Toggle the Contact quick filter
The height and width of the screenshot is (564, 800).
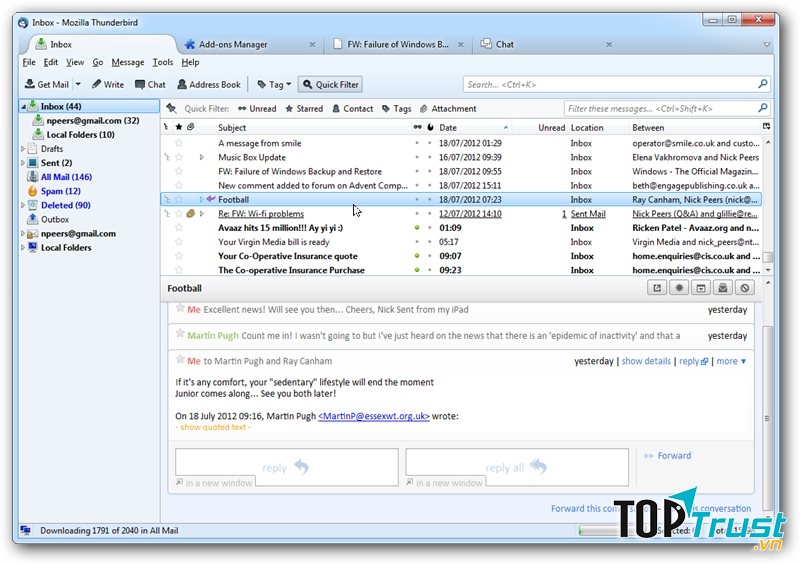click(x=353, y=109)
